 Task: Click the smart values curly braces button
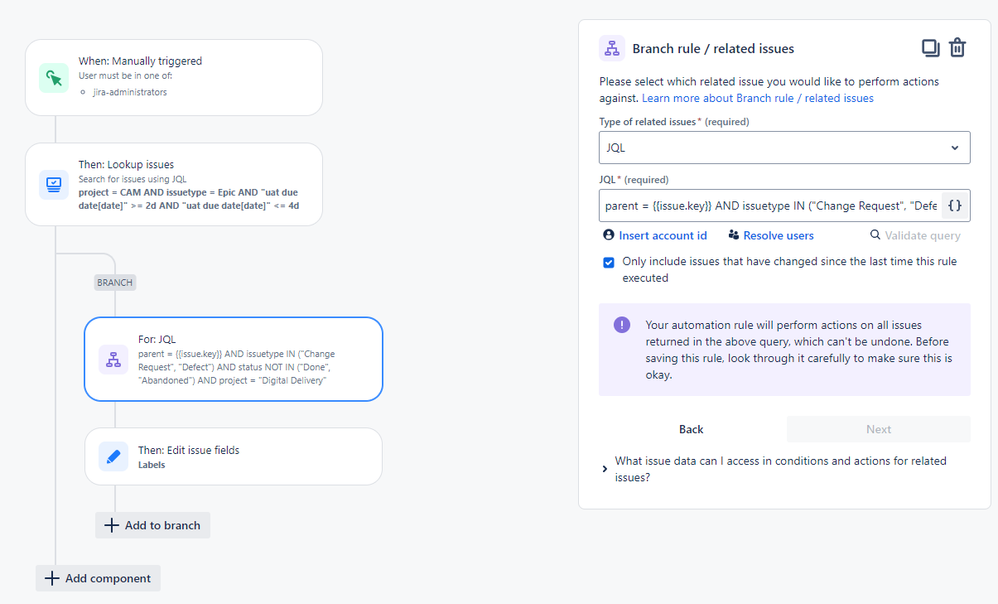click(955, 206)
